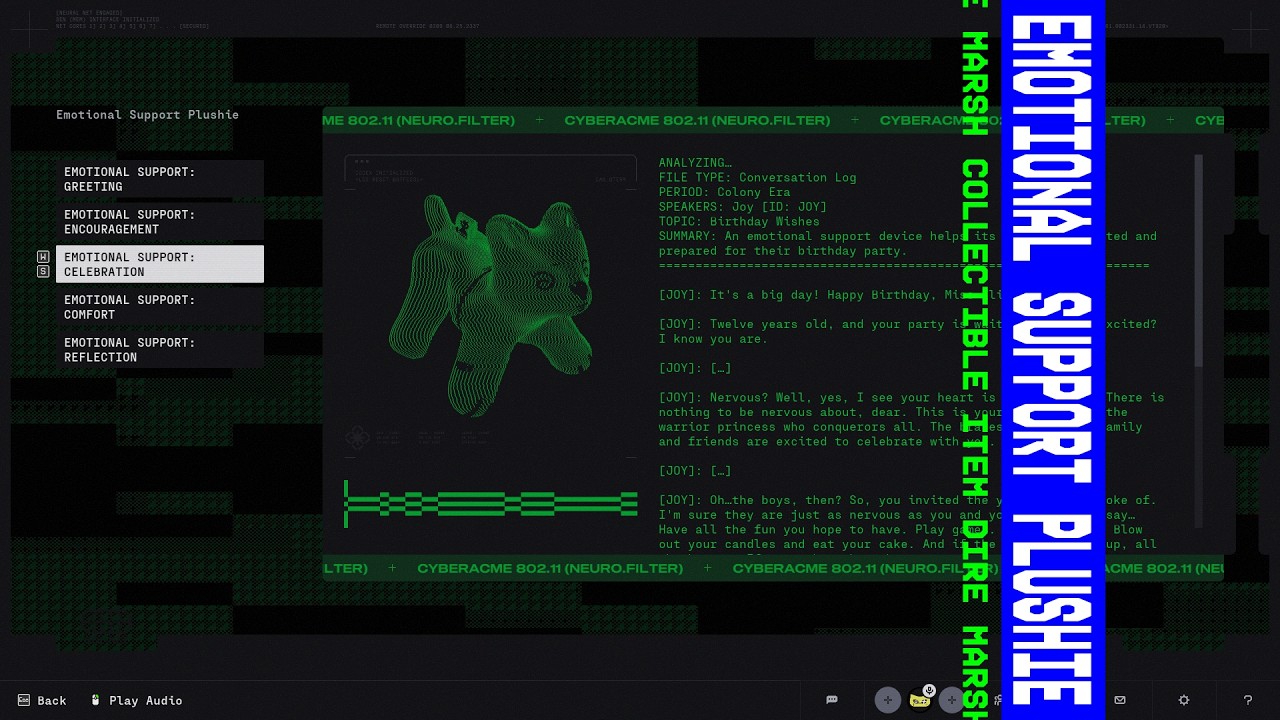The image size is (1280, 720).
Task: Select Emotional Support: Encouragement entry
Action: (160, 222)
